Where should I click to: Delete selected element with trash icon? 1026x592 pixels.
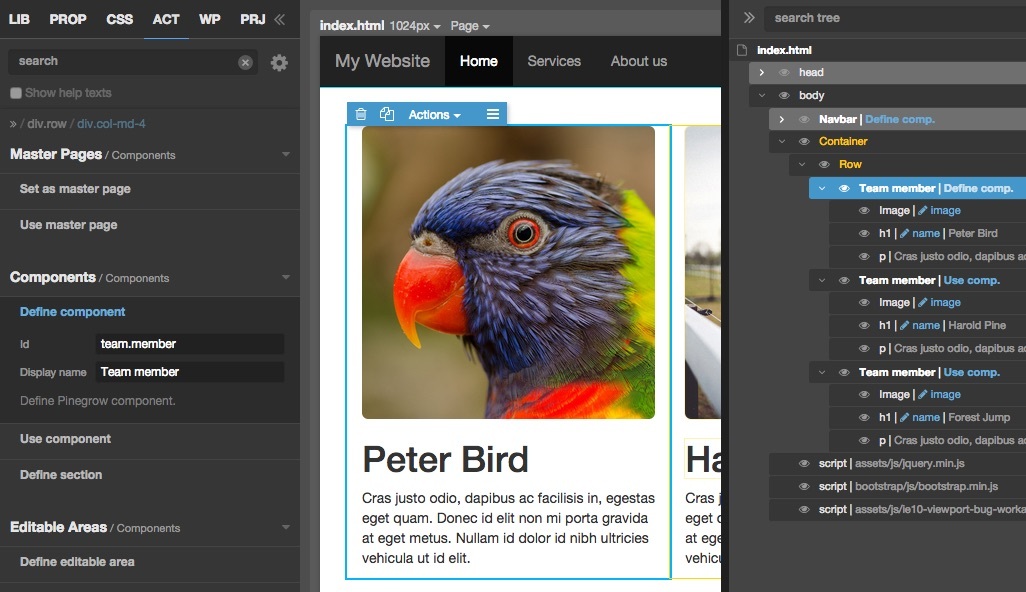(x=361, y=114)
